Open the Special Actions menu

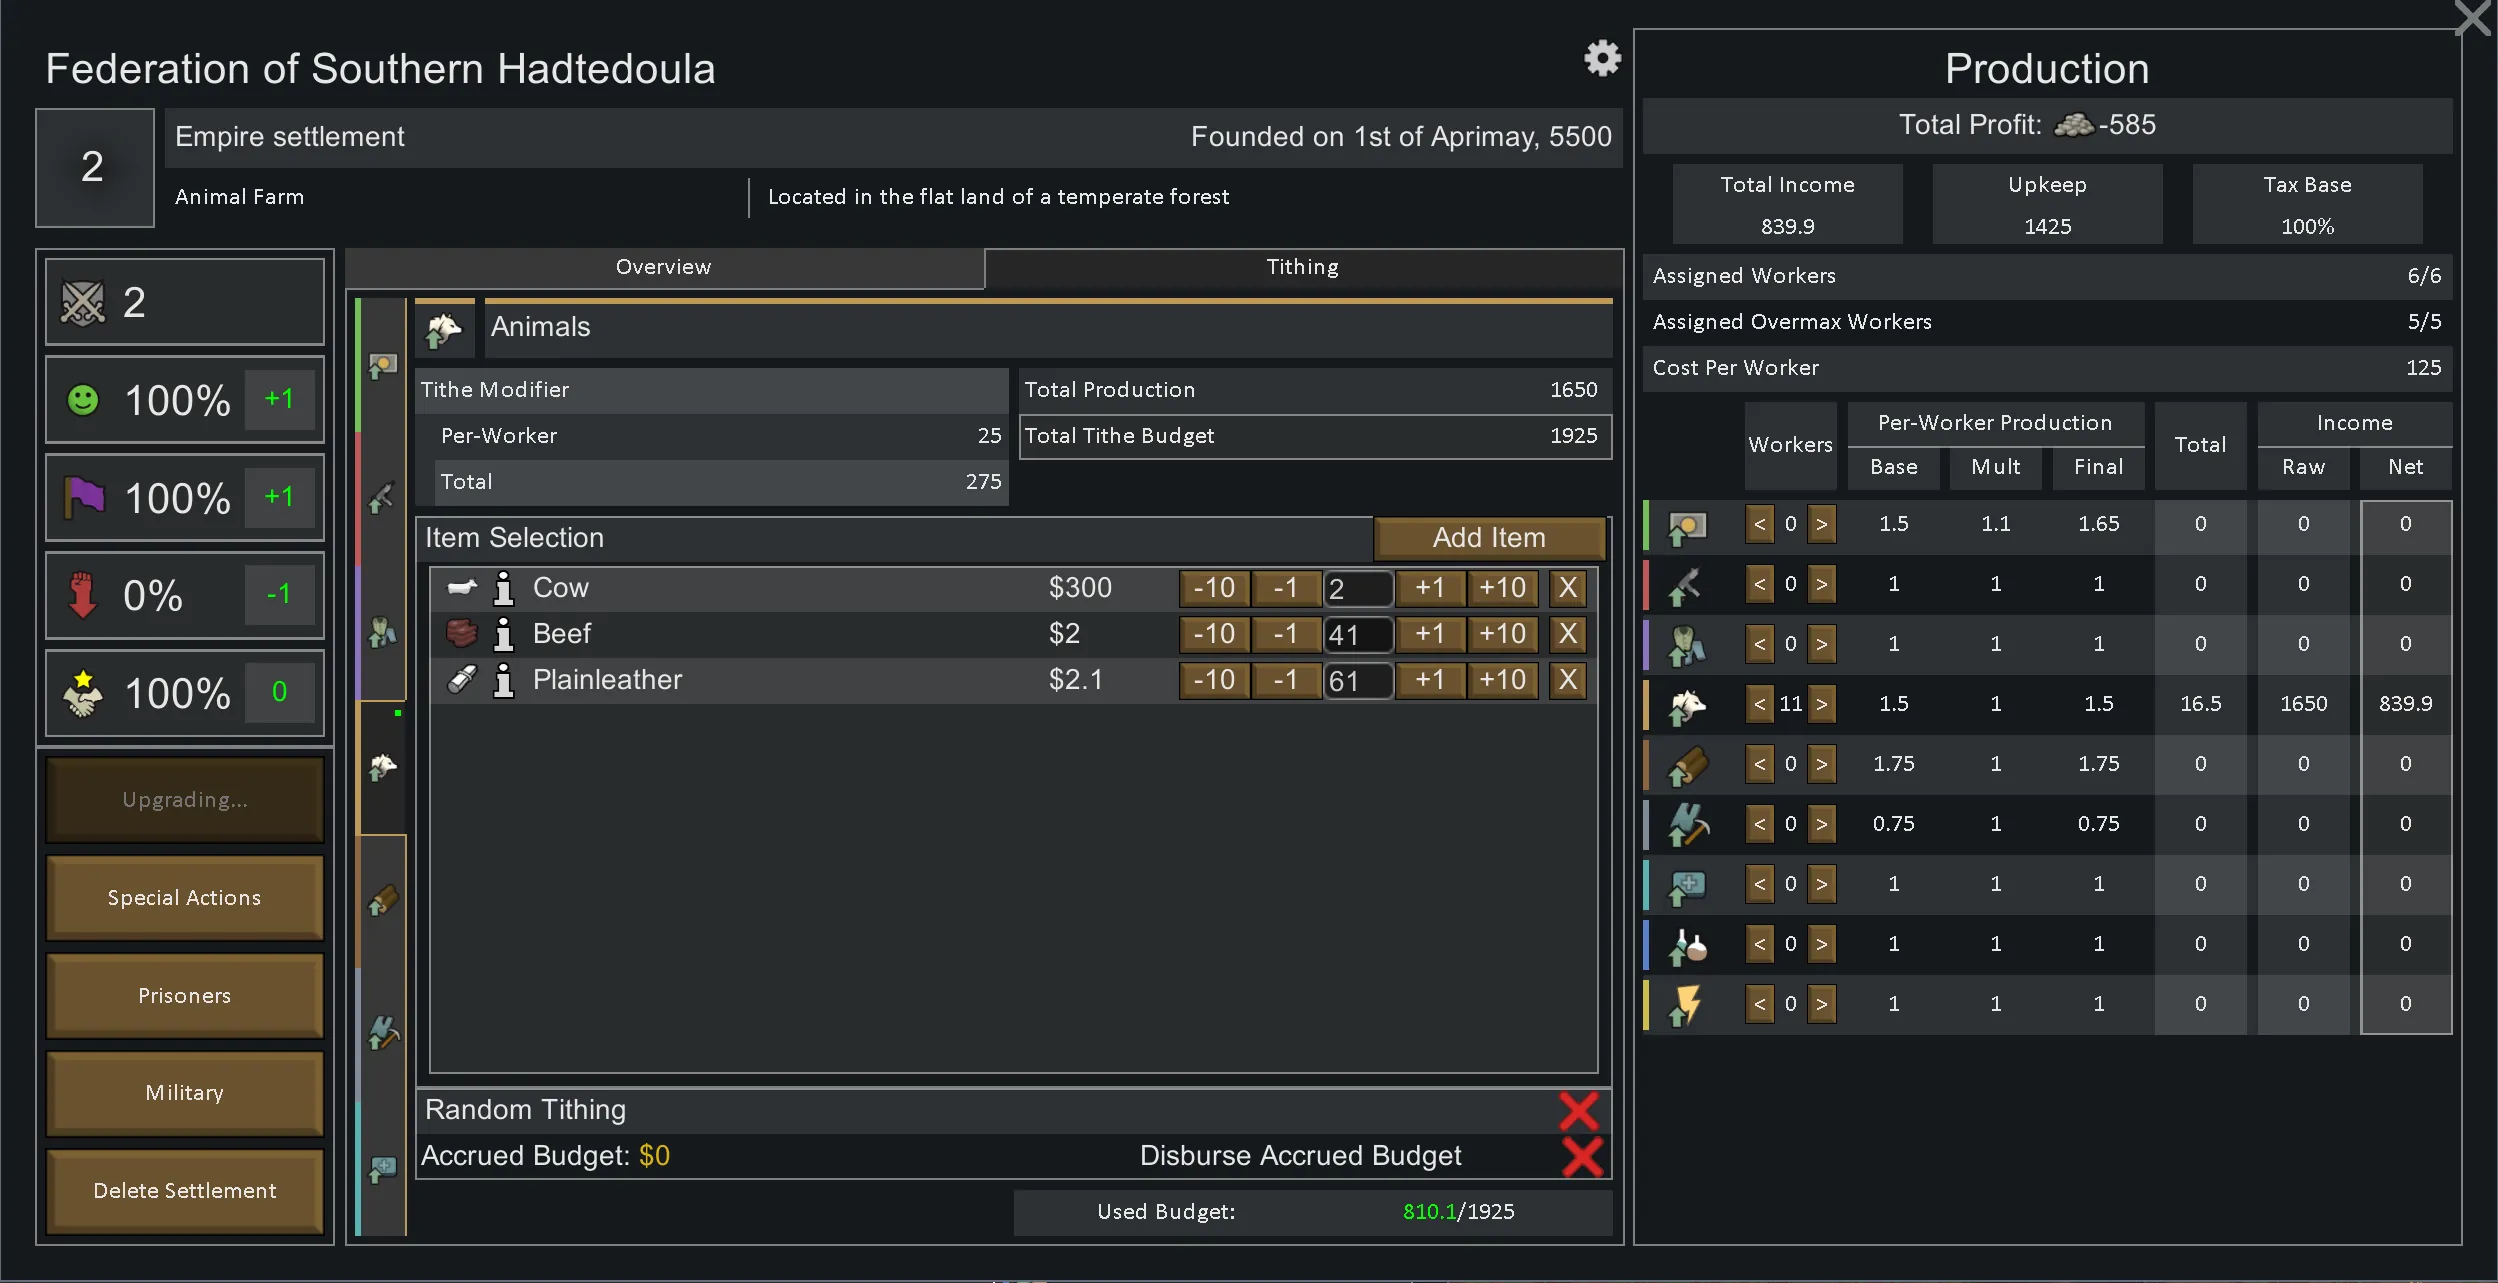pos(185,897)
